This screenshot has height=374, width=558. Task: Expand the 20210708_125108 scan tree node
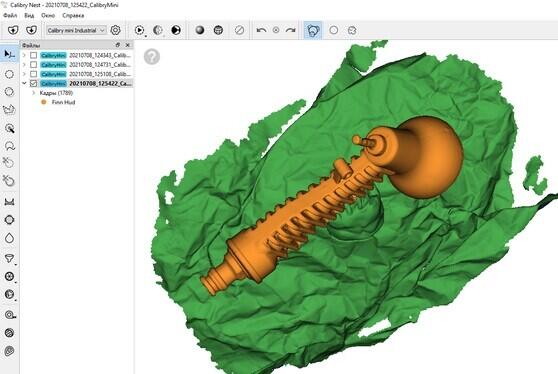click(24, 74)
